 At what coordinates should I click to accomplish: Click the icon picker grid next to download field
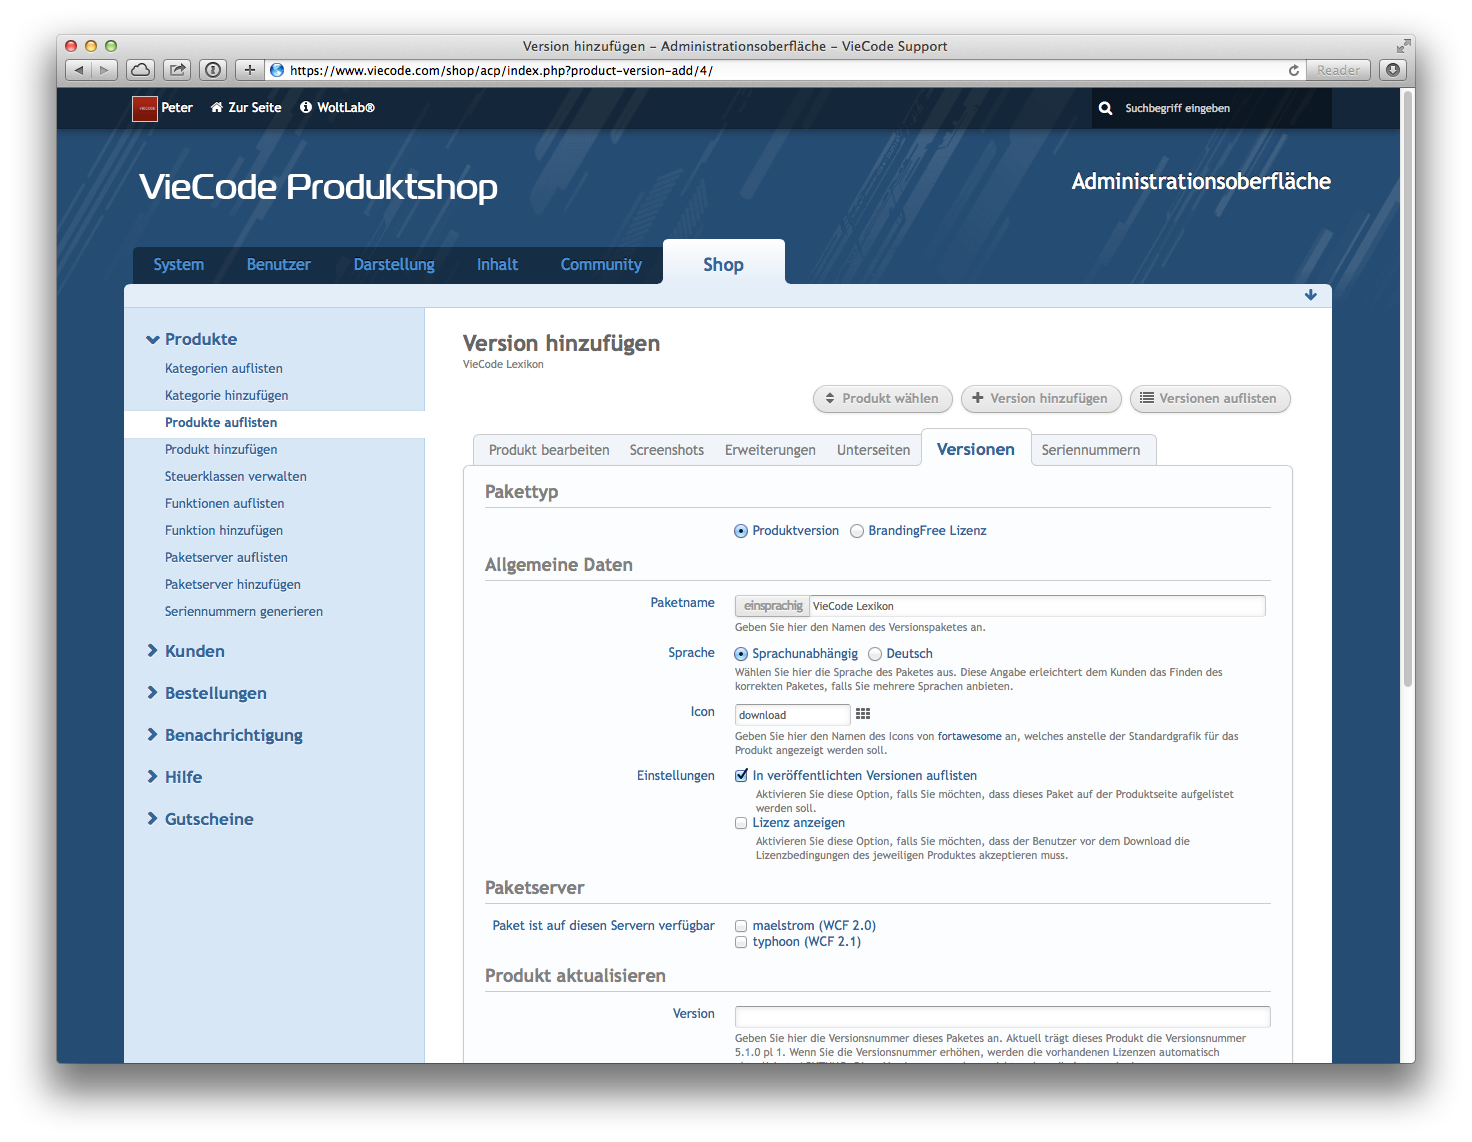click(x=863, y=714)
